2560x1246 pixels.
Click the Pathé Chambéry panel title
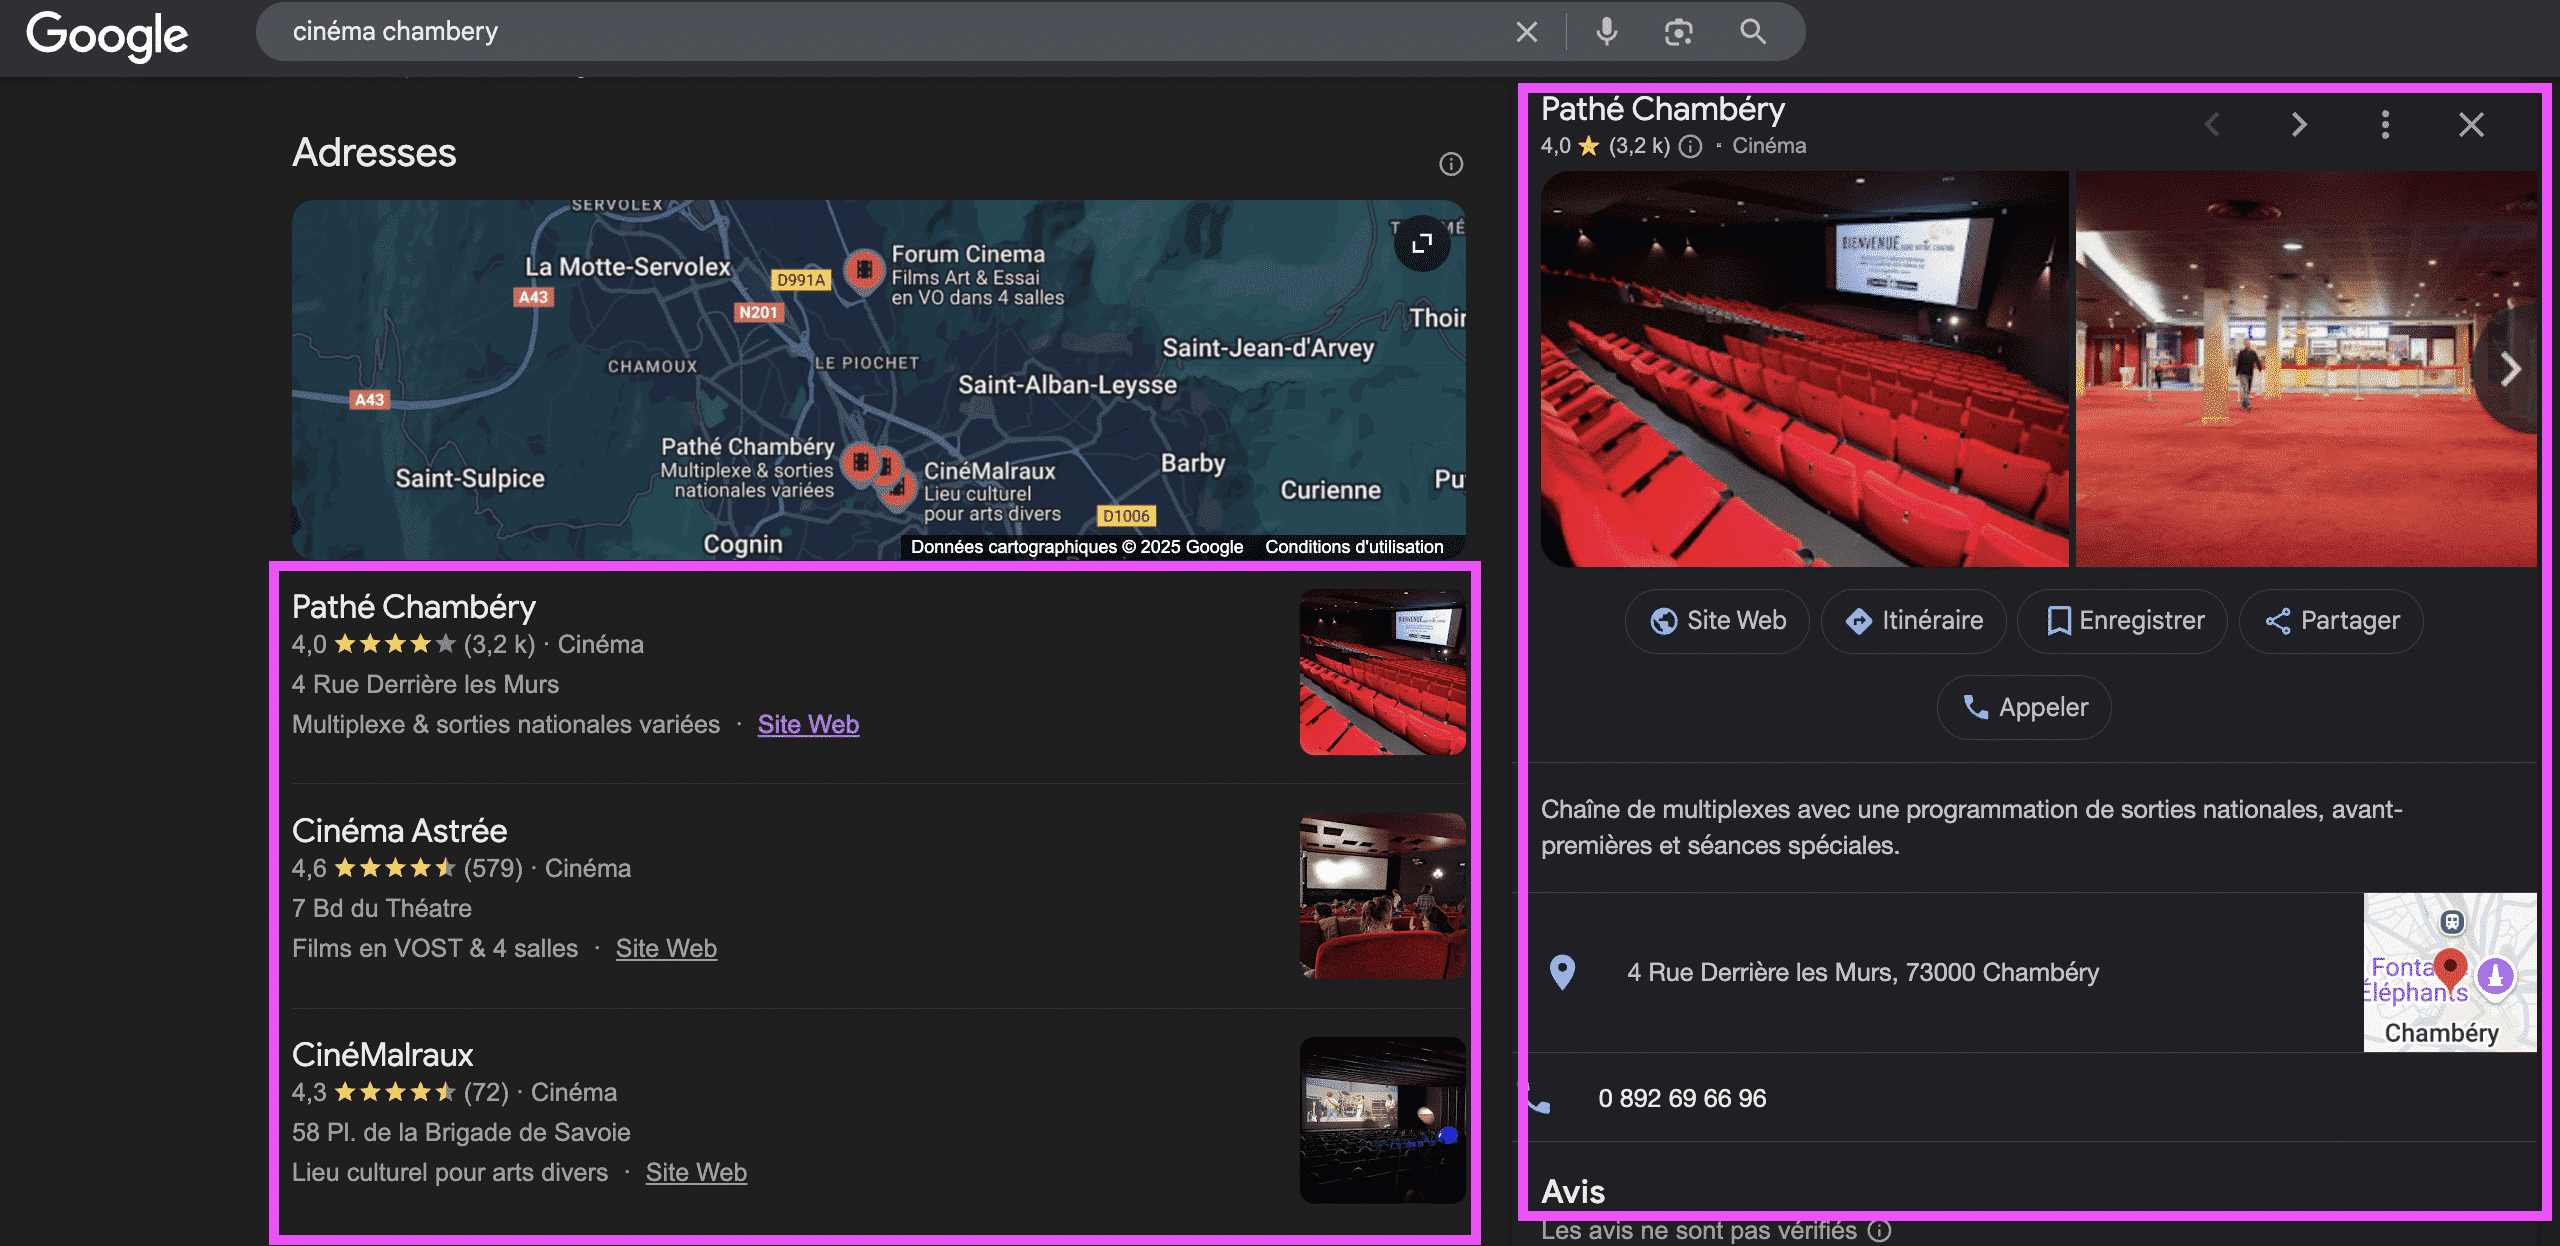coord(1662,108)
